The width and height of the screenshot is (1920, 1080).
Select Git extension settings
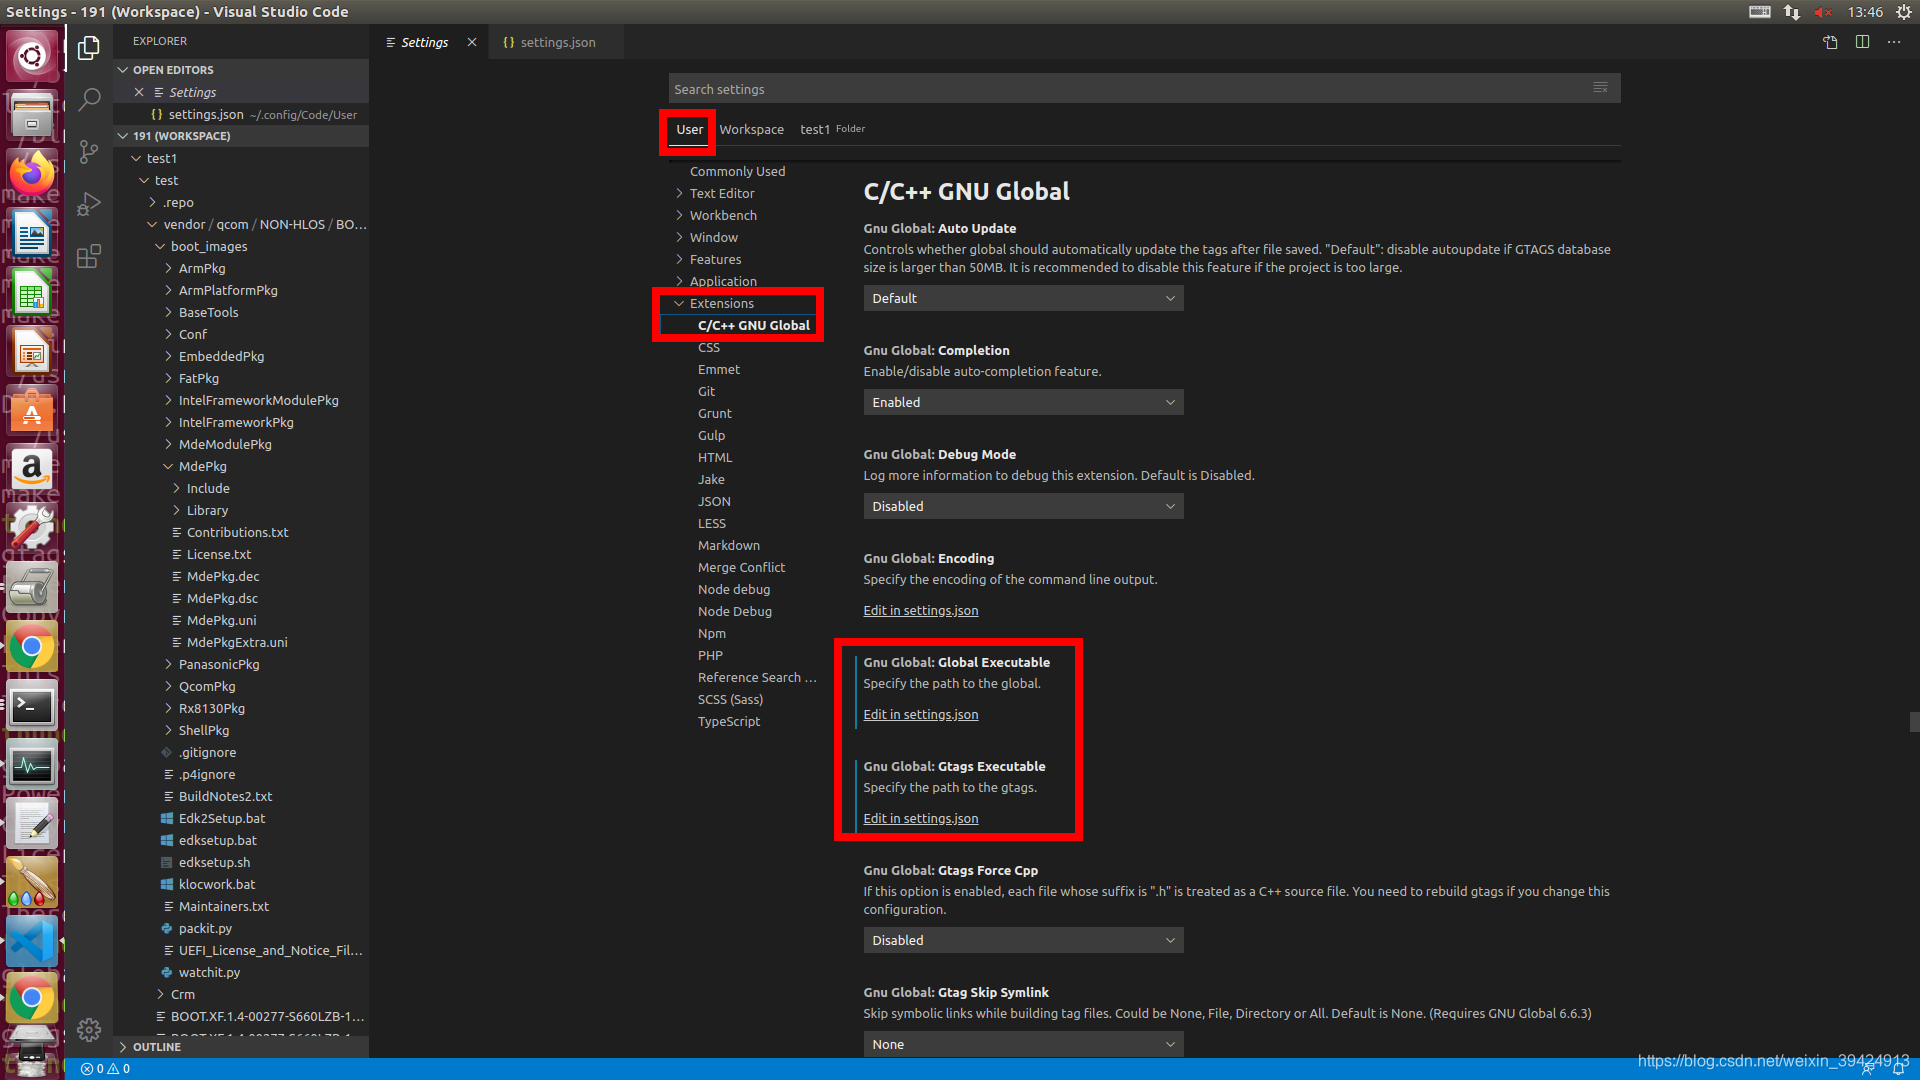pos(706,391)
